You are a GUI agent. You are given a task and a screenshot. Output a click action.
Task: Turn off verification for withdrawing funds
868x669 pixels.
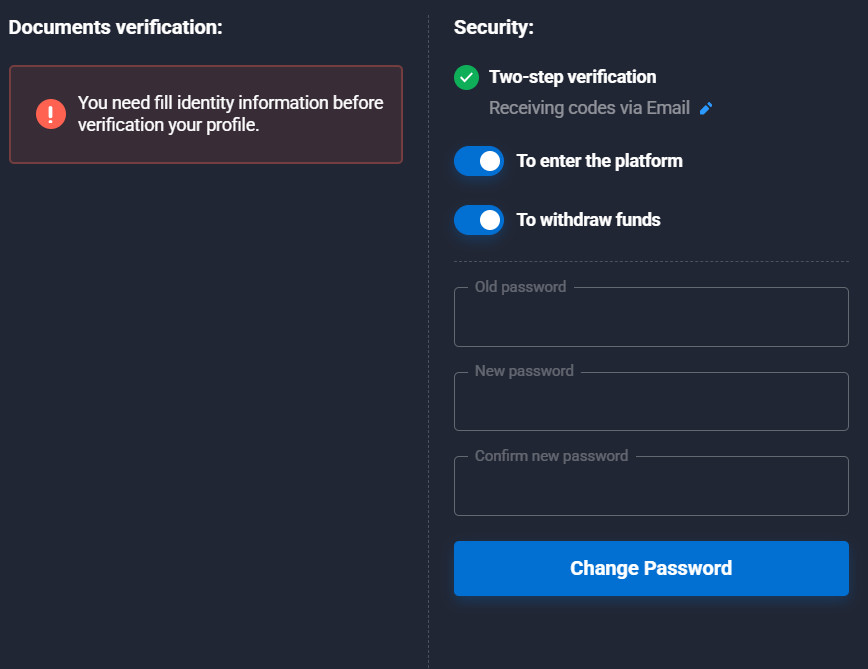[478, 219]
